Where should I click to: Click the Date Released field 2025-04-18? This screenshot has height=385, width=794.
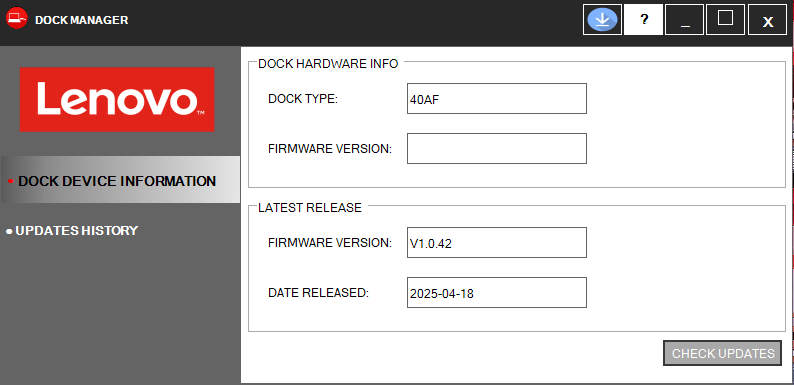point(497,292)
